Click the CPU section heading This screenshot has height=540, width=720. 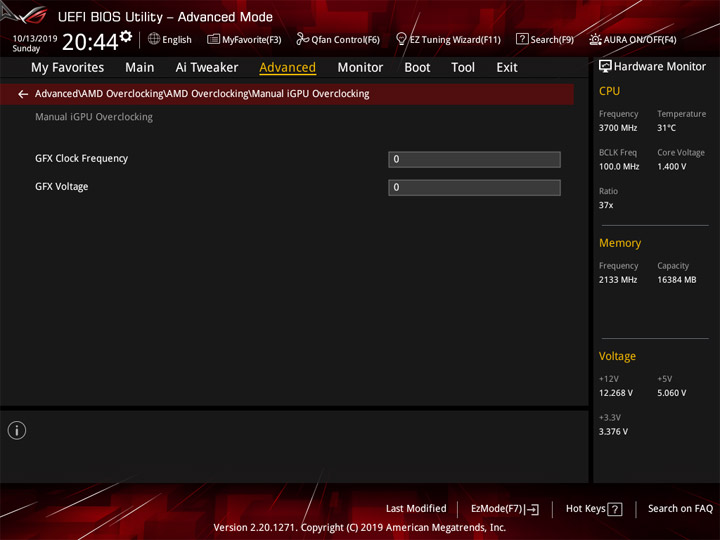tap(609, 91)
